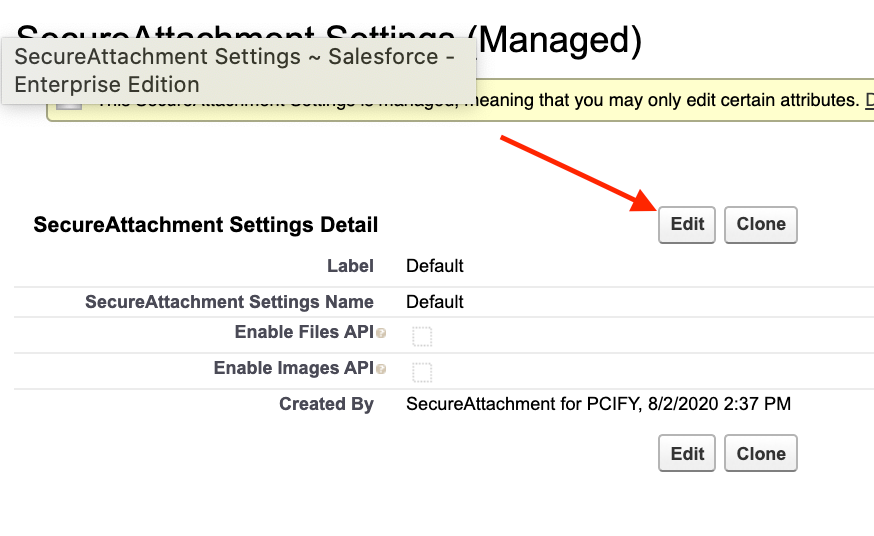This screenshot has height=536, width=874.
Task: Open help icon beside Enable Files API
Action: coord(381,333)
